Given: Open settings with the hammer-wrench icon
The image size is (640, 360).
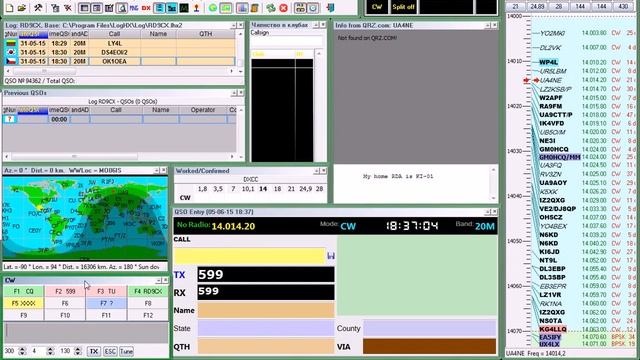Looking at the screenshot, I should click(x=38, y=8).
